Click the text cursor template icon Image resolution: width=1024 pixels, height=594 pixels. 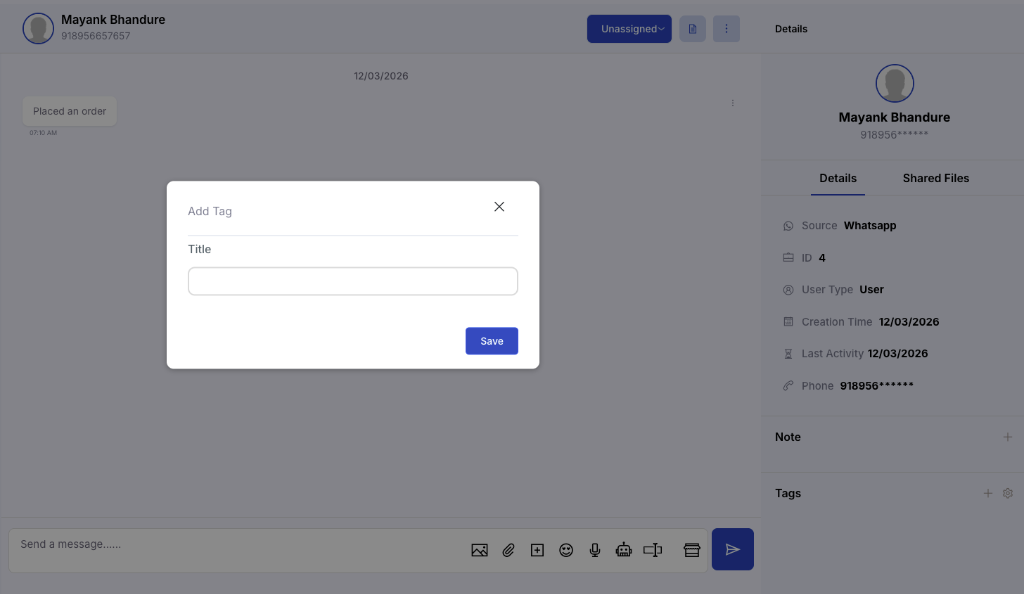(652, 550)
